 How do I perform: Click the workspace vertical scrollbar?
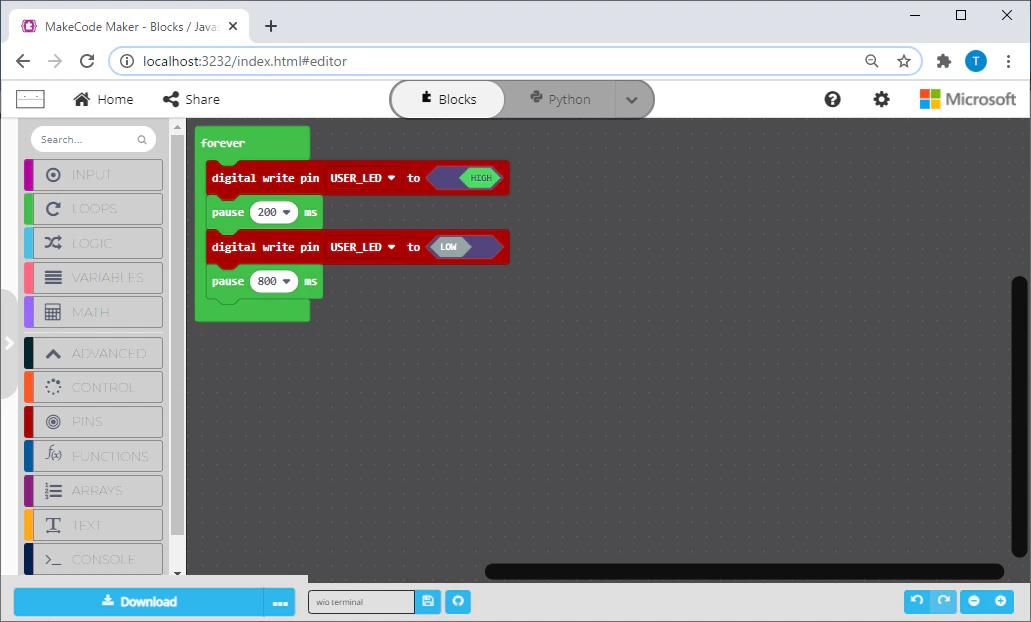tap(1019, 417)
